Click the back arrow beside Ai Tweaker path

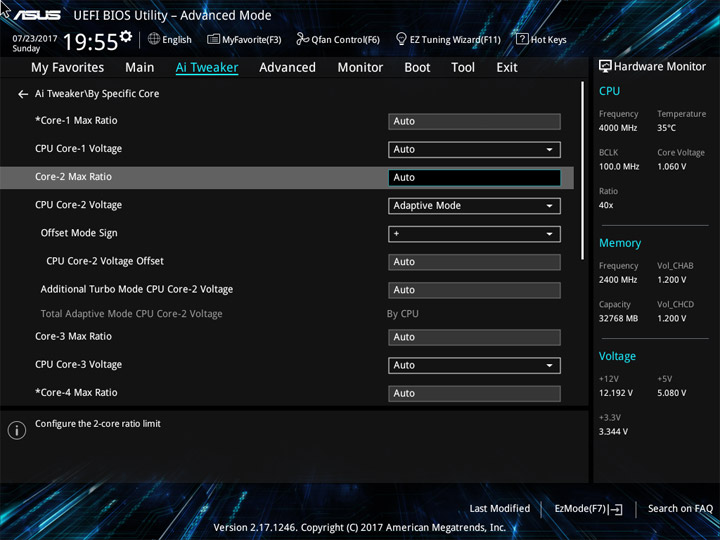23,94
